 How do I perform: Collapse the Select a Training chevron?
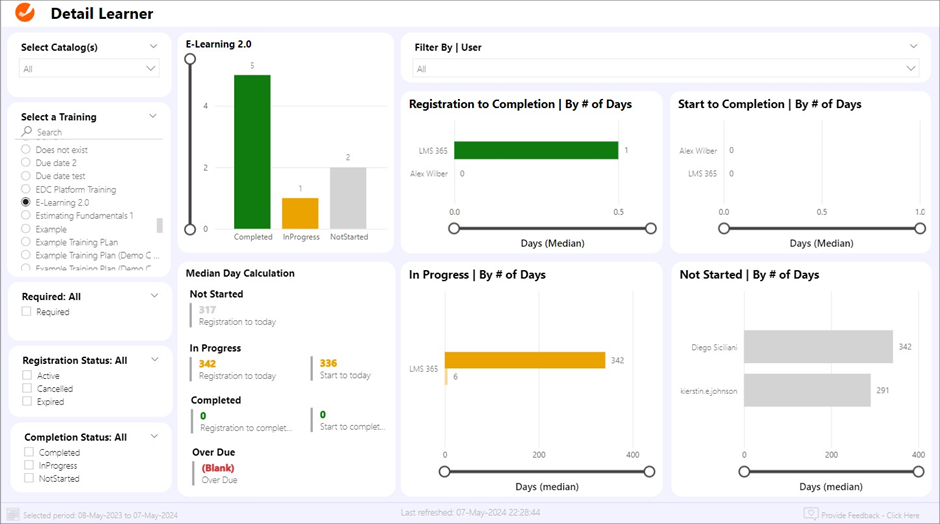pos(153,116)
